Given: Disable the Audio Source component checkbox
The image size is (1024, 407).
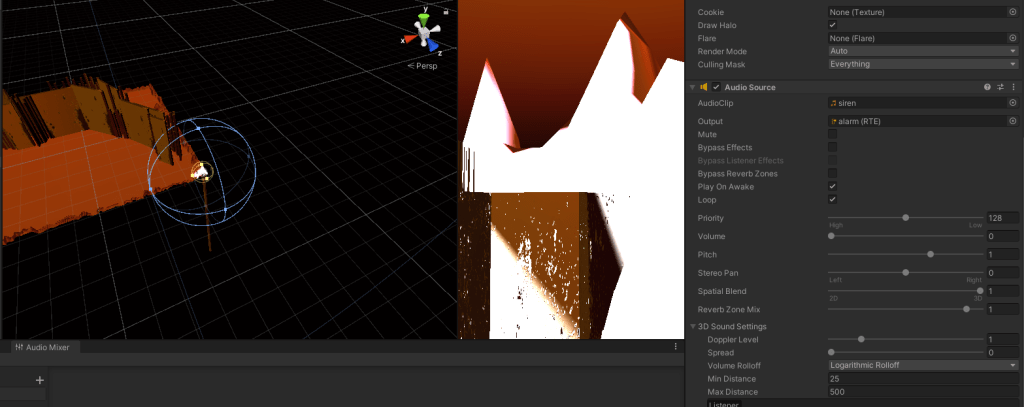Looking at the screenshot, I should point(716,87).
